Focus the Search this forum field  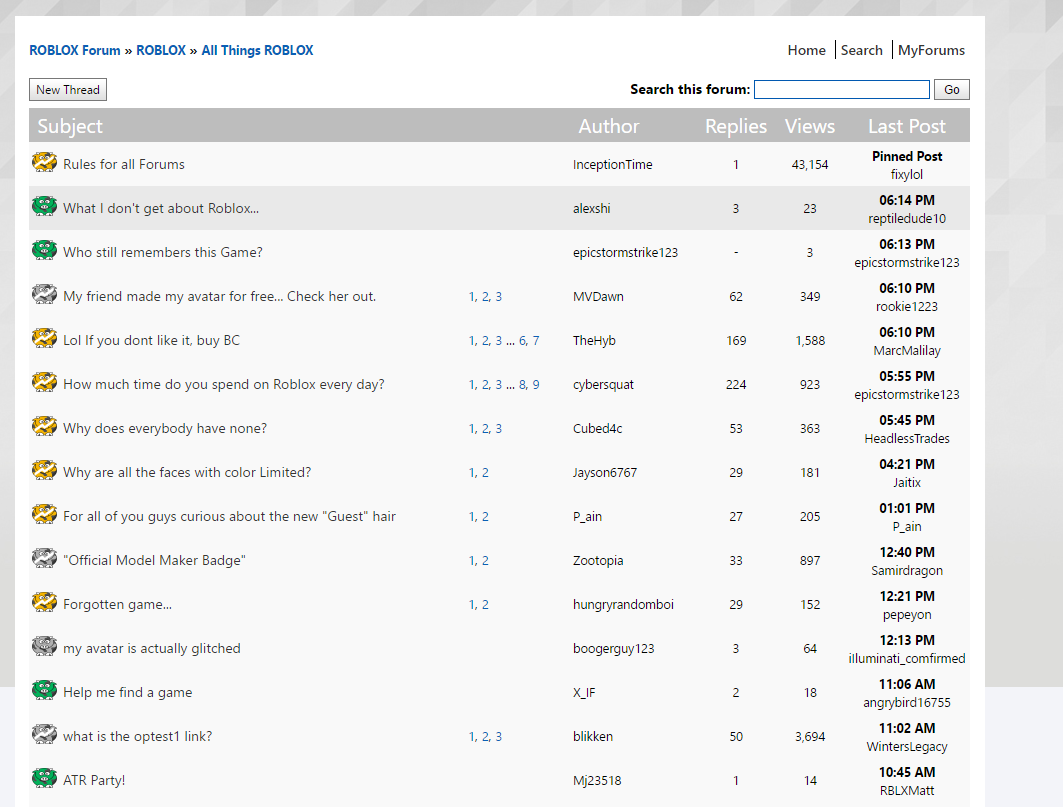coord(841,90)
